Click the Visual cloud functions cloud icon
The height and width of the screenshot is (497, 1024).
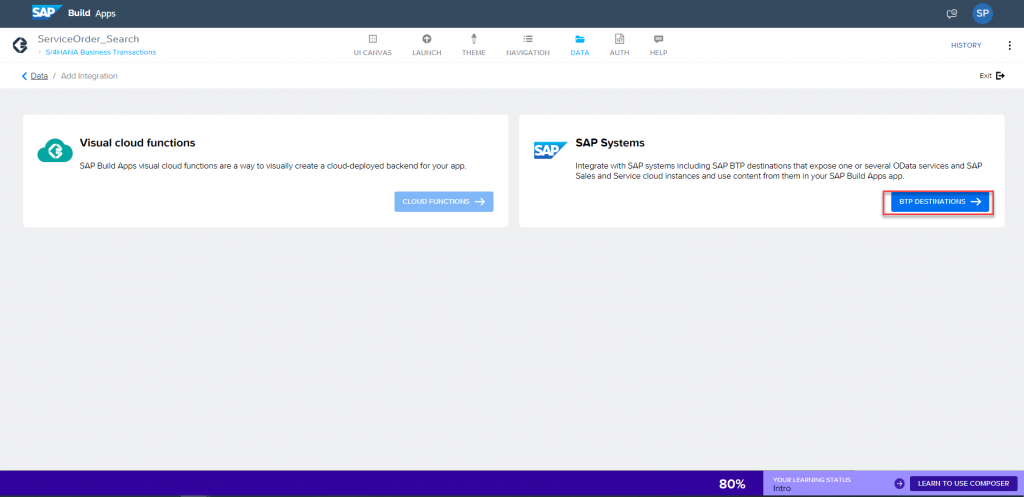coord(54,151)
